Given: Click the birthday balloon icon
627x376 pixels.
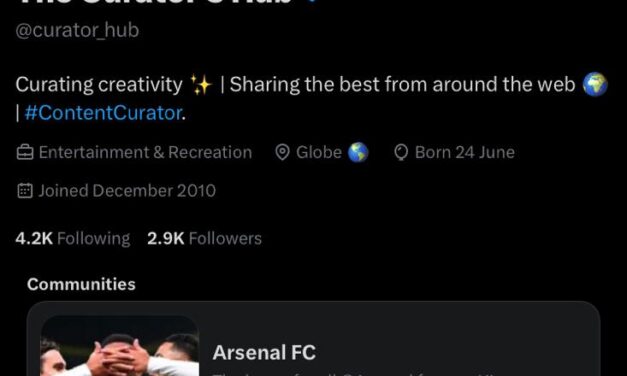Looking at the screenshot, I should (401, 152).
